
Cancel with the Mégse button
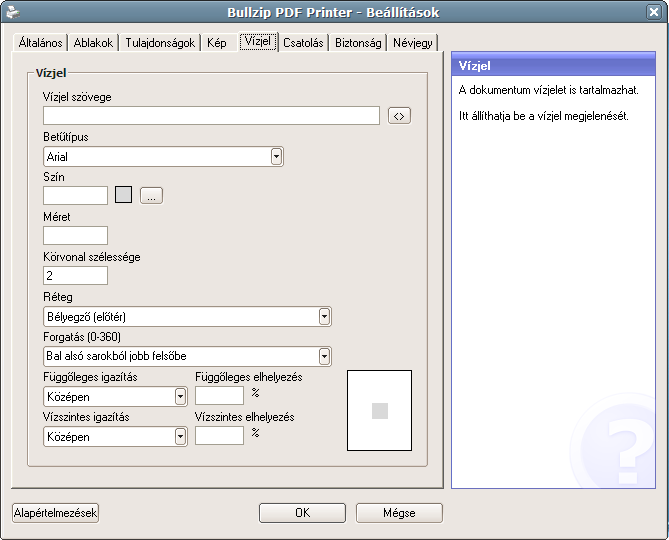[399, 513]
